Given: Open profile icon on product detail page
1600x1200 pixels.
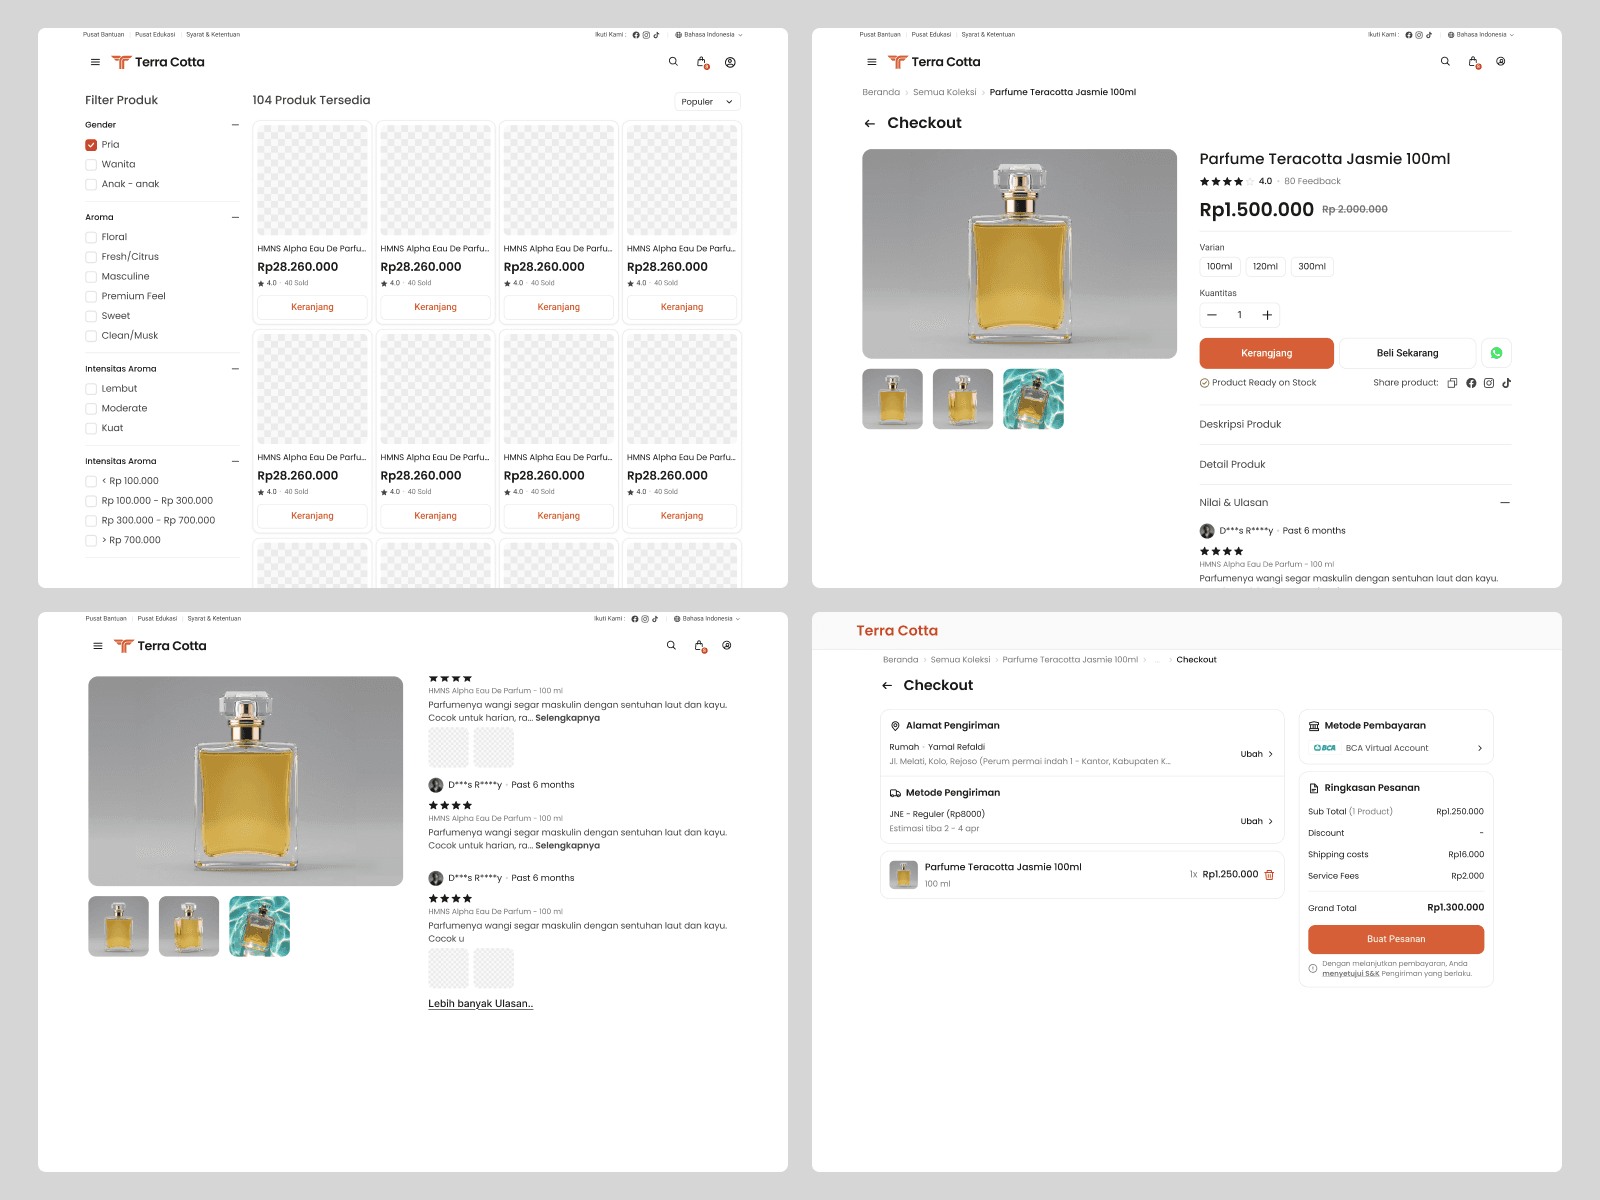Looking at the screenshot, I should (x=1501, y=62).
